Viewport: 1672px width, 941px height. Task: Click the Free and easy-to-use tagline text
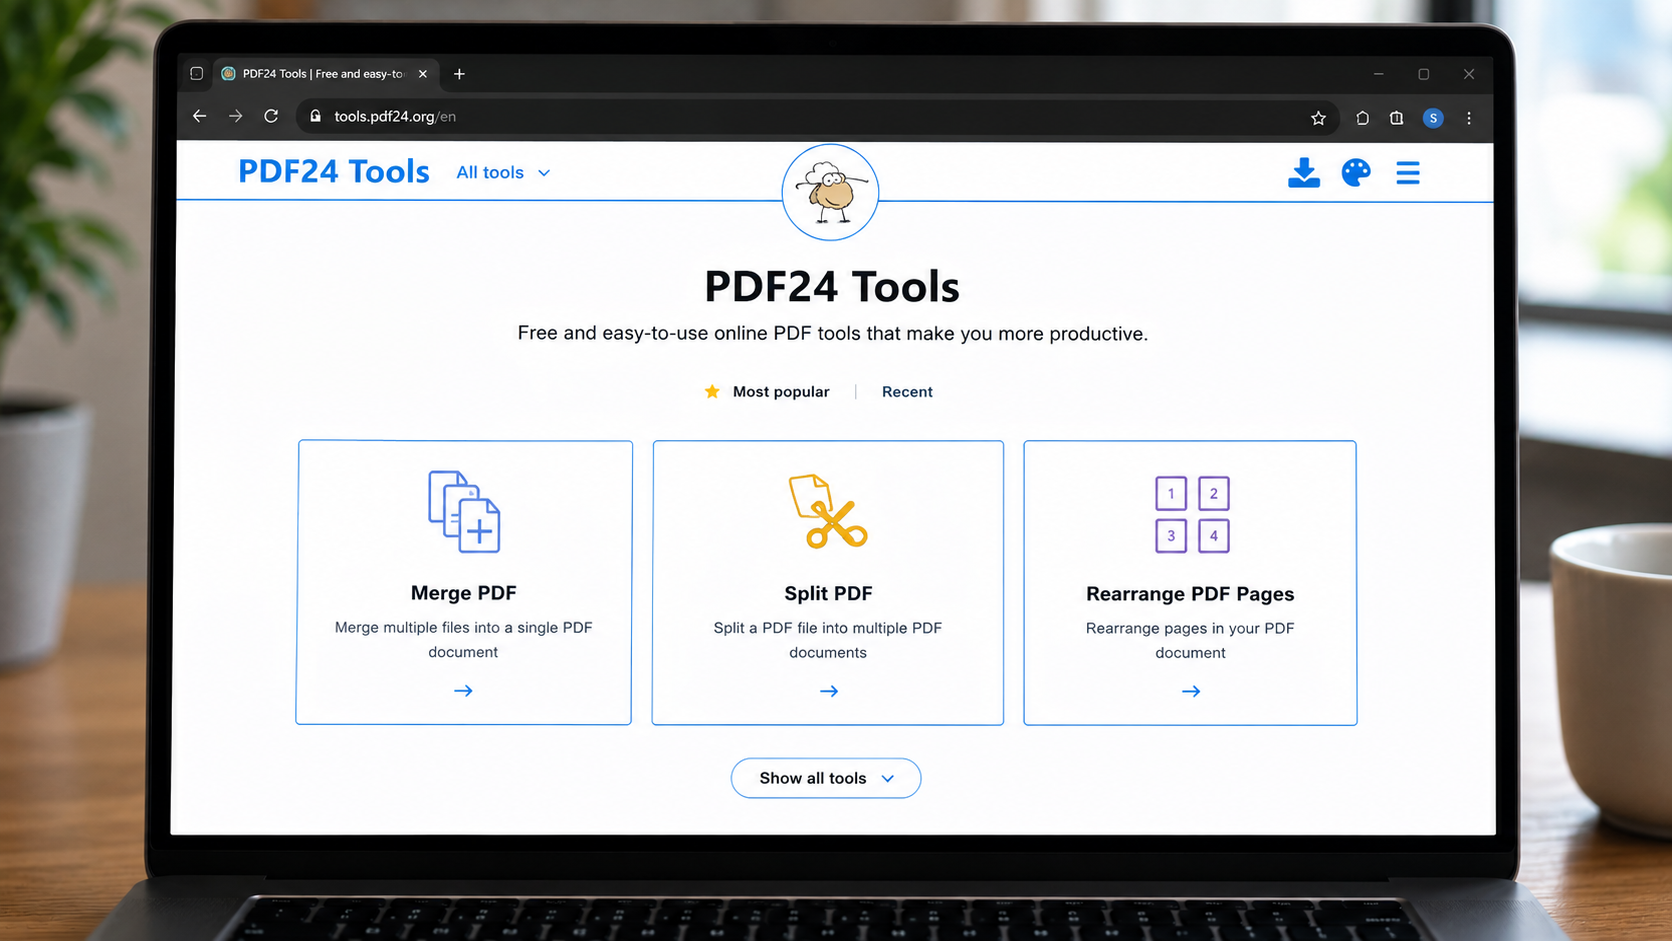[x=832, y=334]
